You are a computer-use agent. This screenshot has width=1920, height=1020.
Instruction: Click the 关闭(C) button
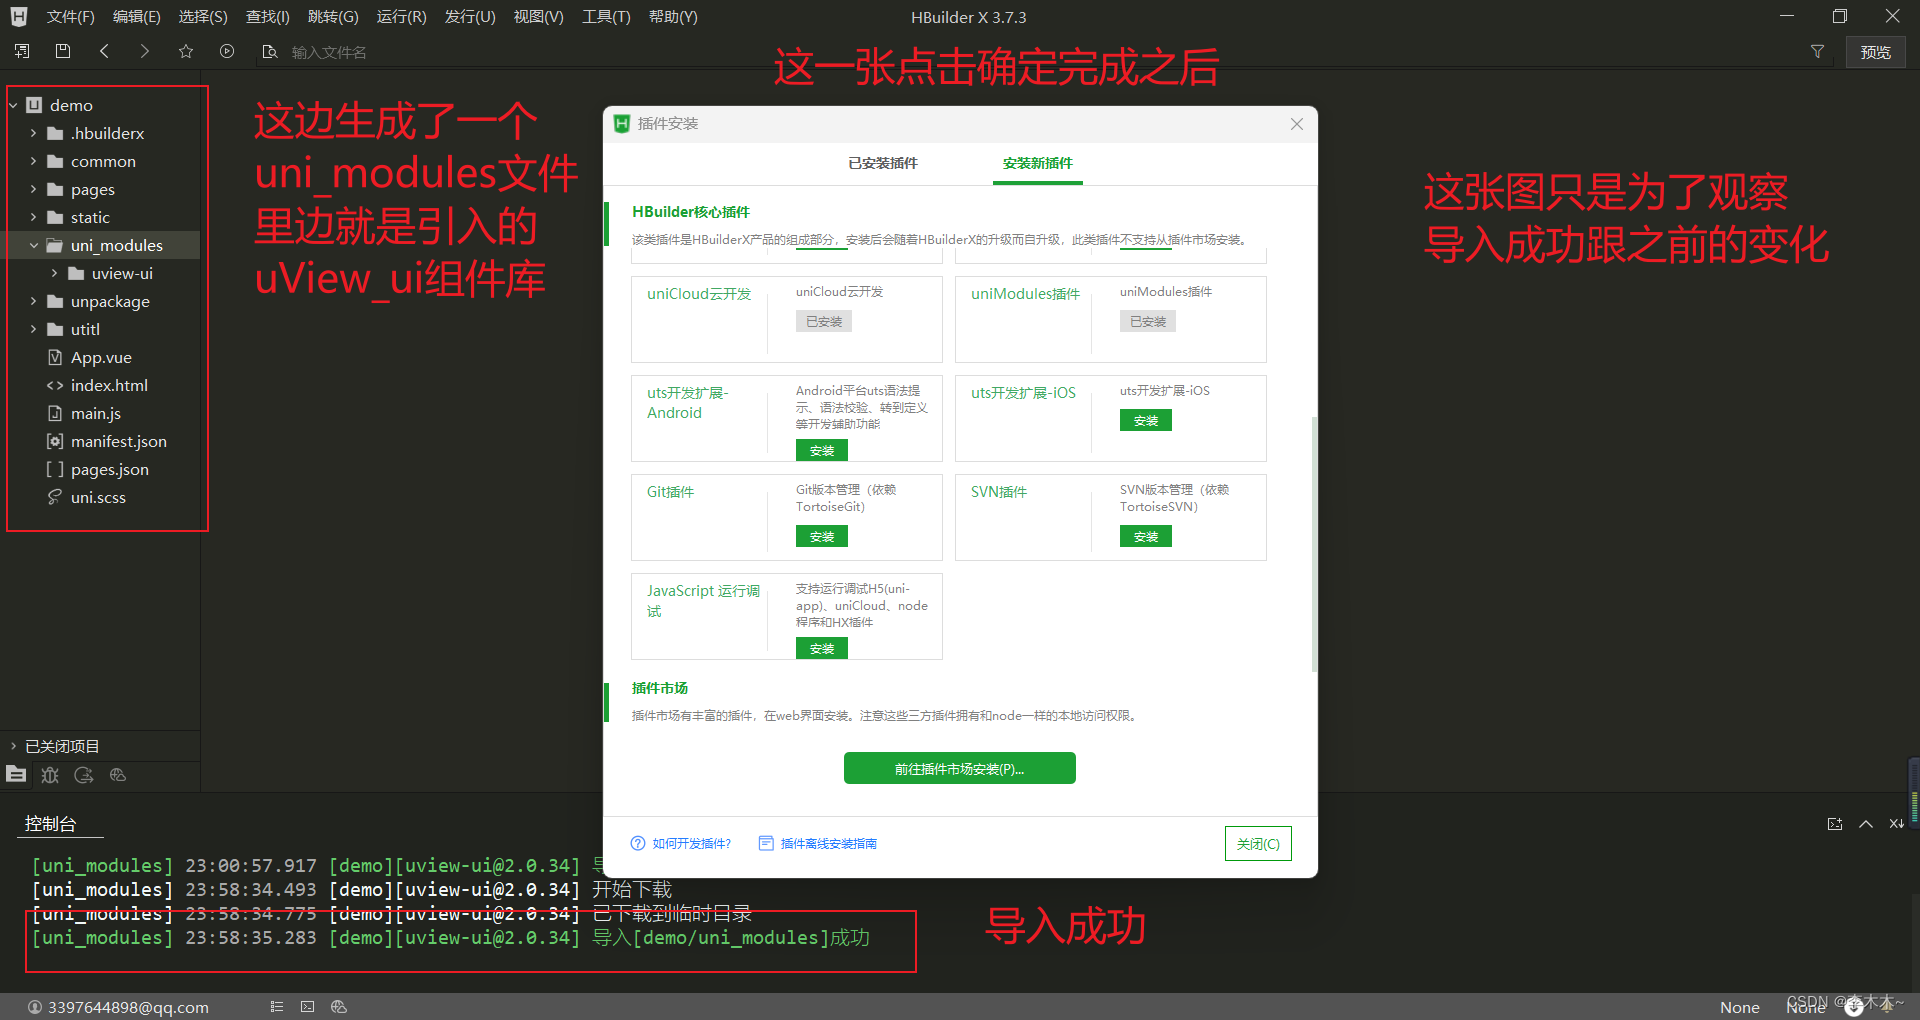1258,843
